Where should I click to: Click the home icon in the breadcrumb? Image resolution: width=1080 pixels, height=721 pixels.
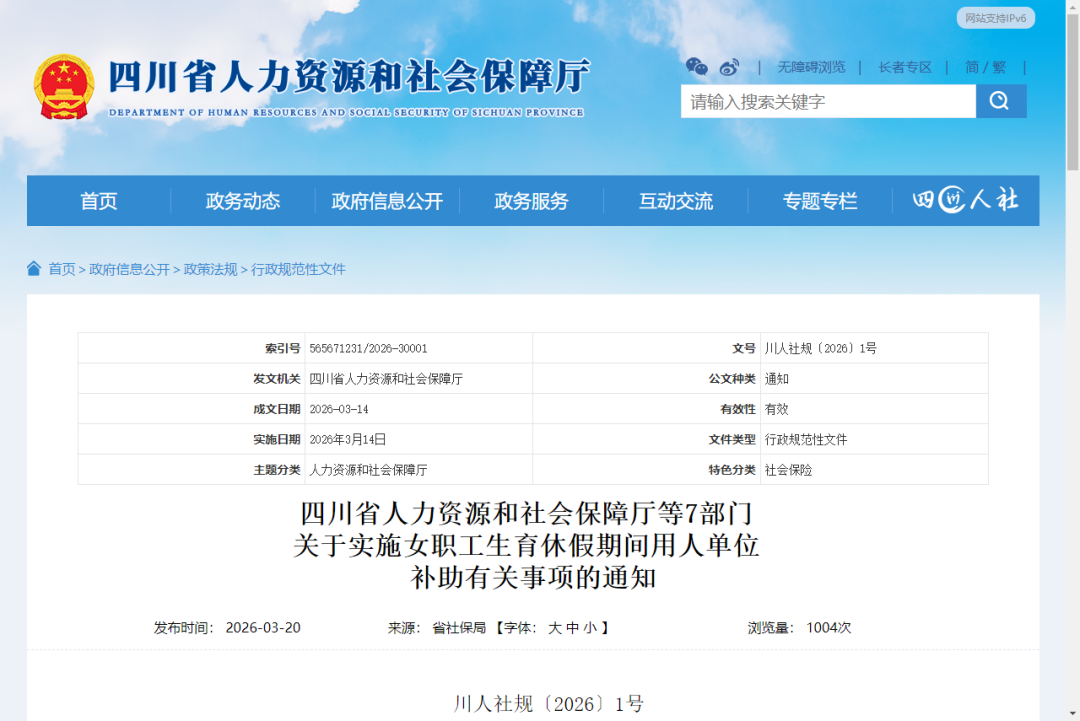pyautogui.click(x=34, y=268)
